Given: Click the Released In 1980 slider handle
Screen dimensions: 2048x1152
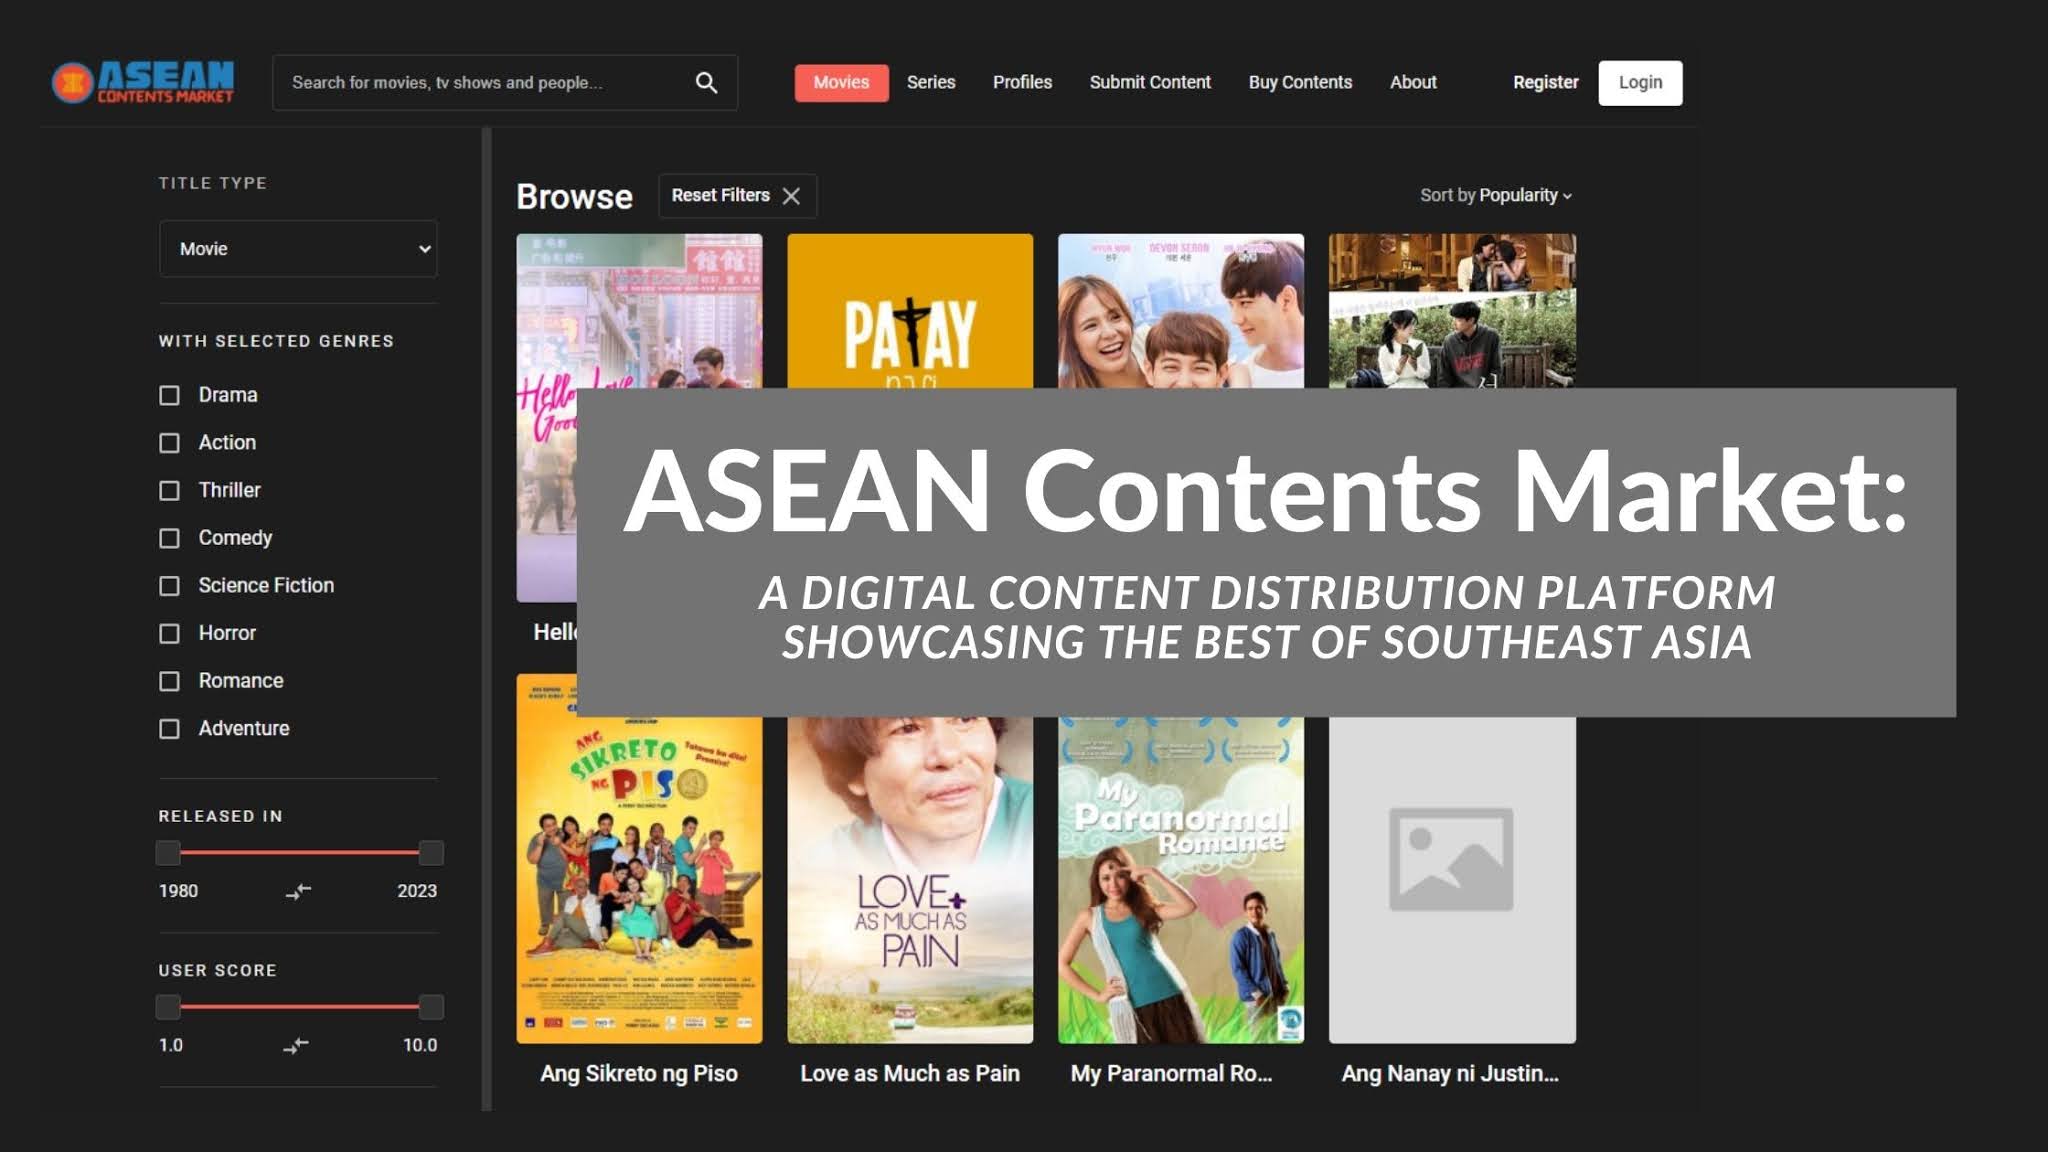Looking at the screenshot, I should coord(168,853).
